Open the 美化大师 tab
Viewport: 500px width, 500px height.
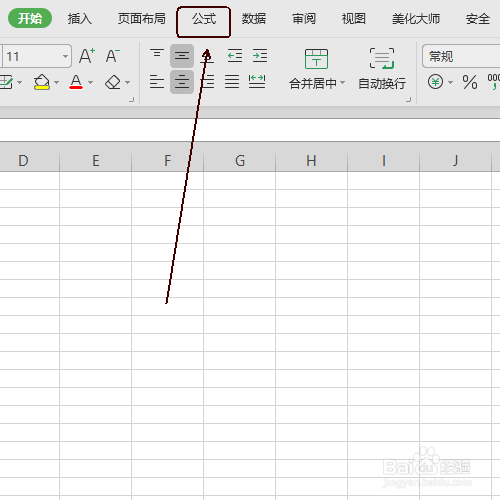point(416,19)
